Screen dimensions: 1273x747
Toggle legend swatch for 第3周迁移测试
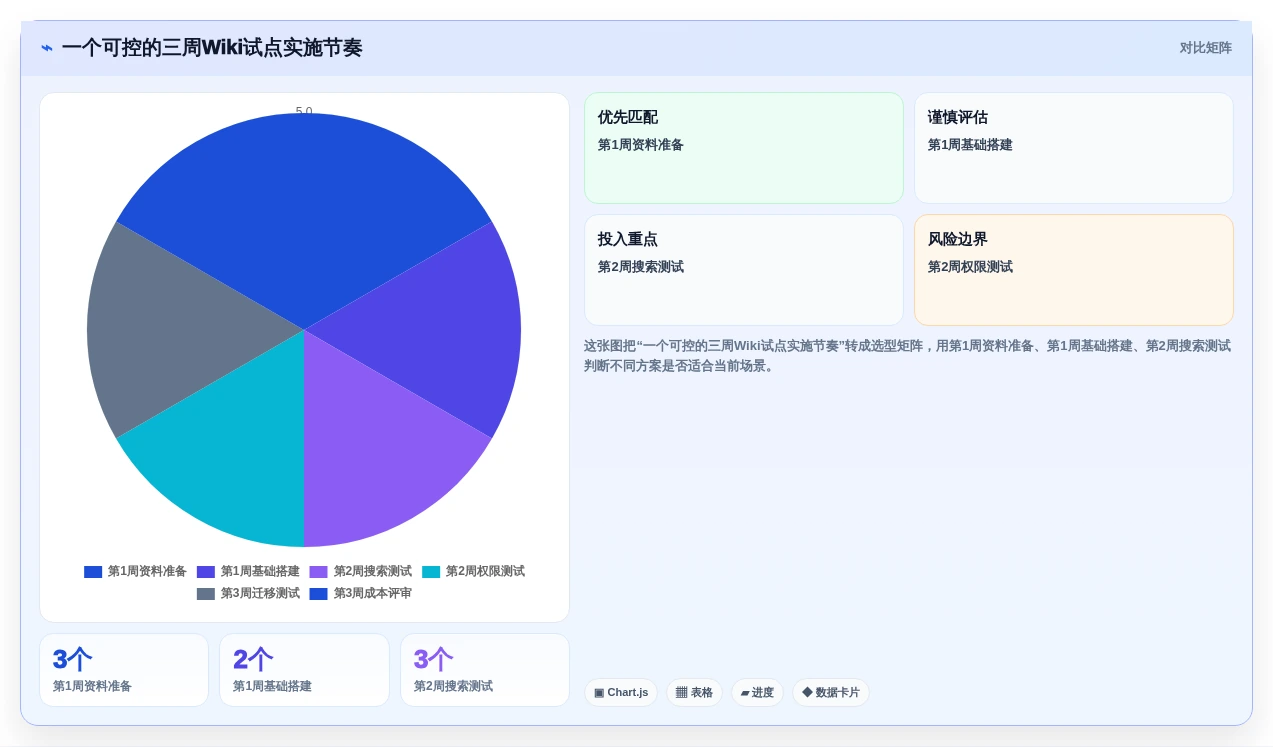point(206,594)
